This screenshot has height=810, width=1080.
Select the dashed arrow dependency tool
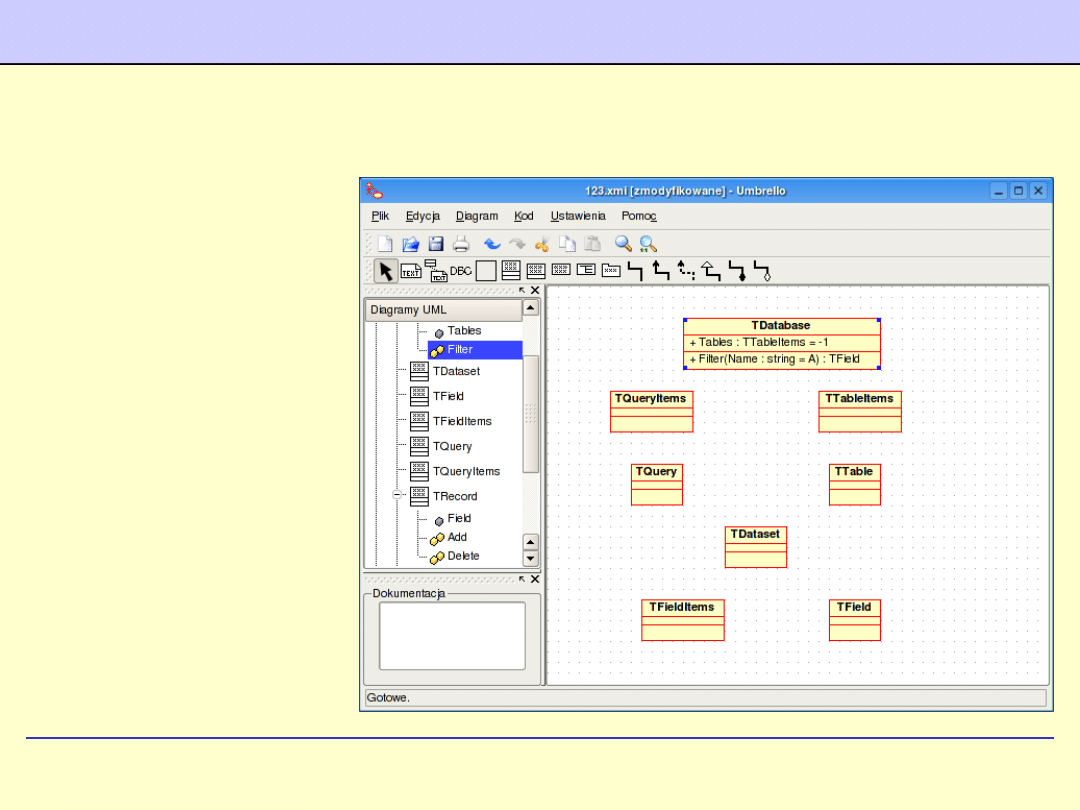pos(686,269)
